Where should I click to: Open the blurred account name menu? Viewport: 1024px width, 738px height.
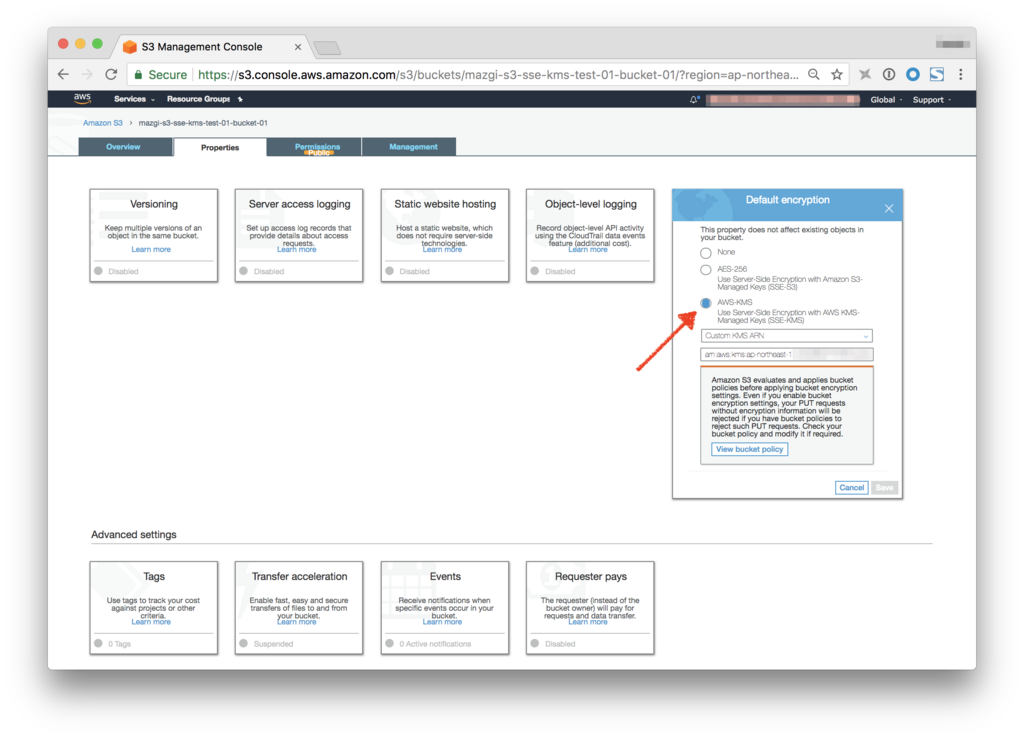784,100
